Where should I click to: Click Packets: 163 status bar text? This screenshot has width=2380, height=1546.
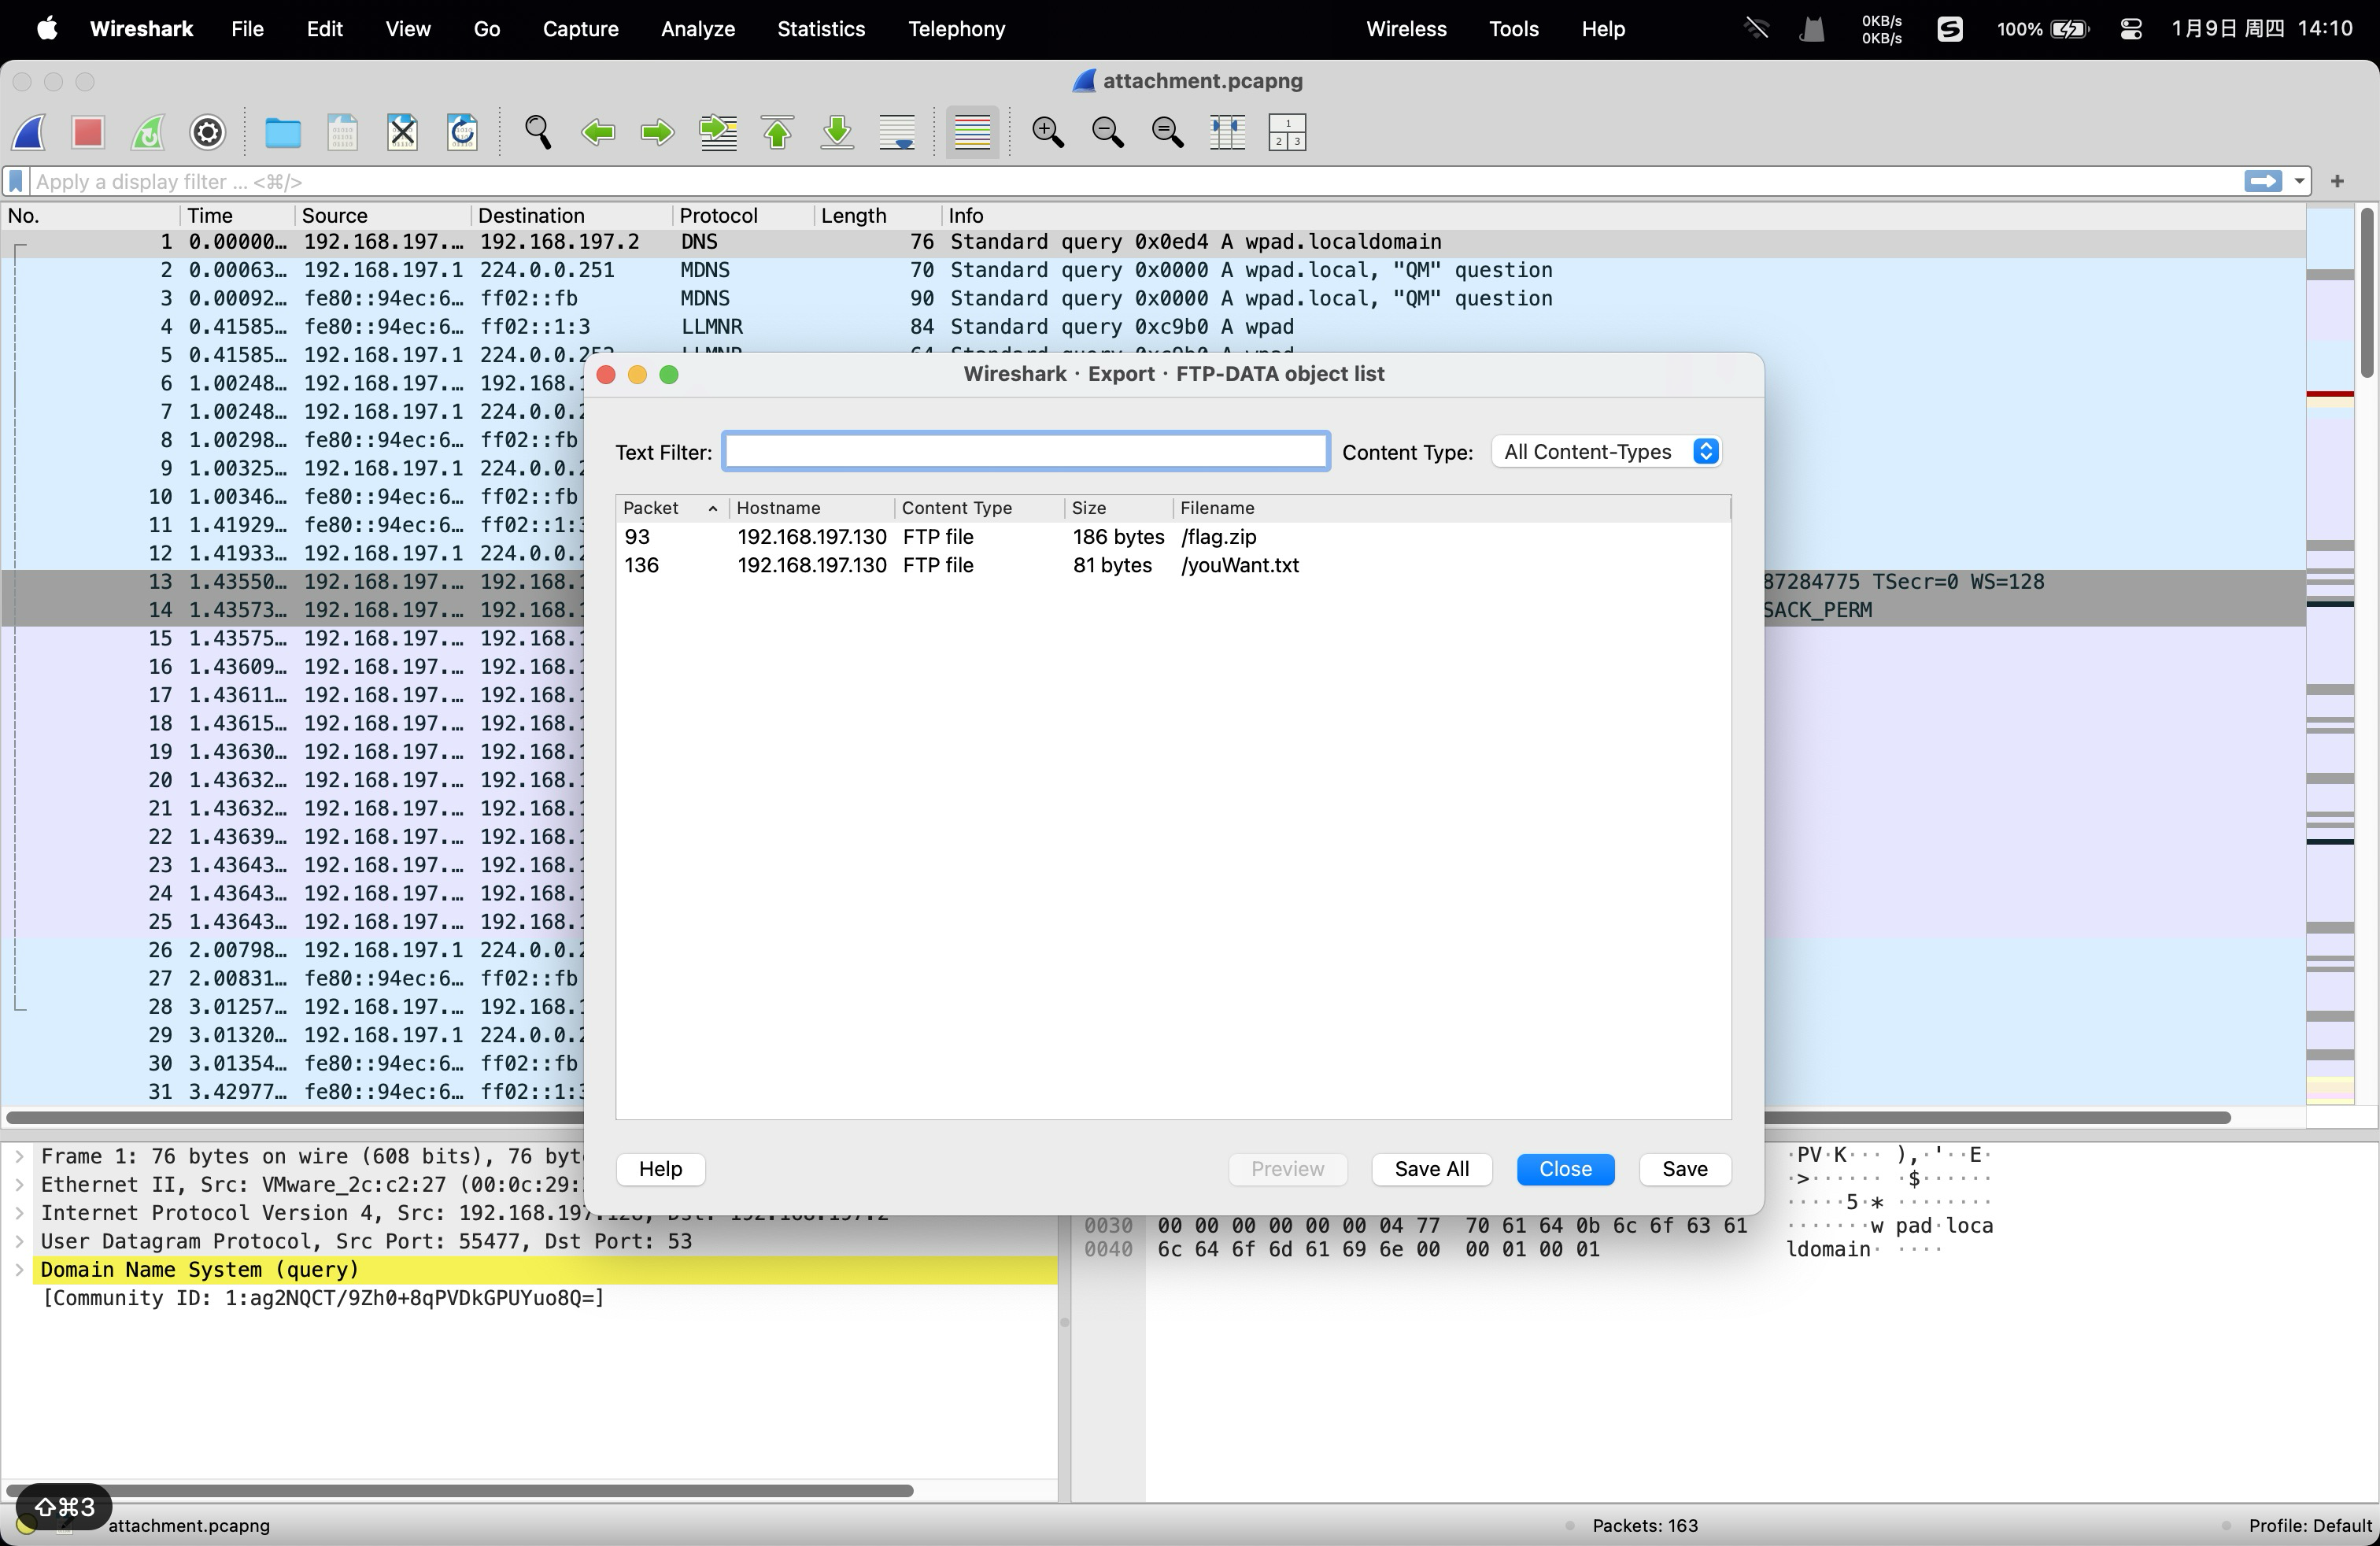click(x=1645, y=1525)
